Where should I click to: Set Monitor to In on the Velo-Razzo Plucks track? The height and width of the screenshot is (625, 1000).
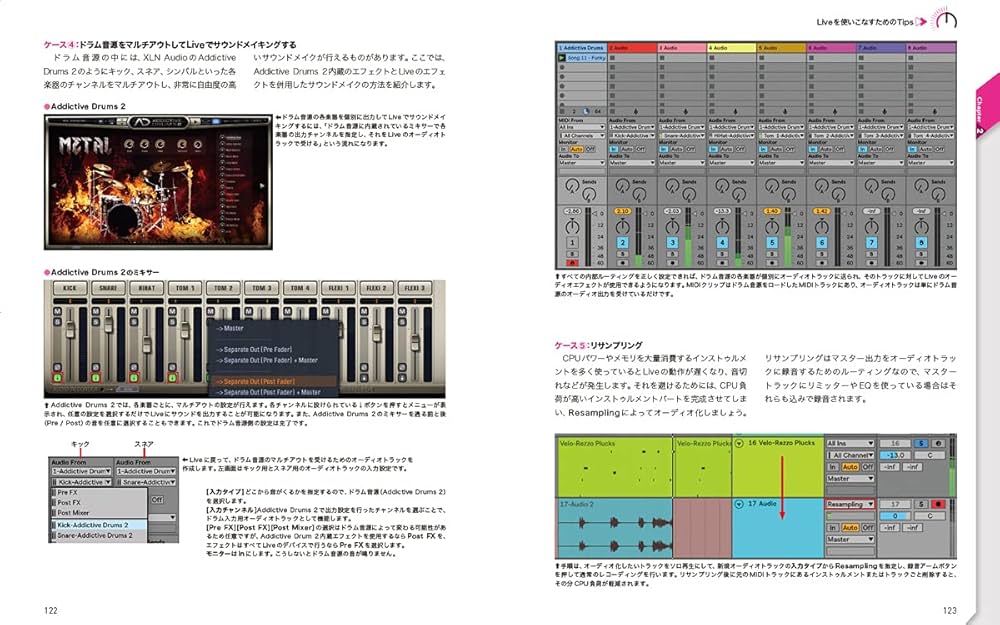833,464
